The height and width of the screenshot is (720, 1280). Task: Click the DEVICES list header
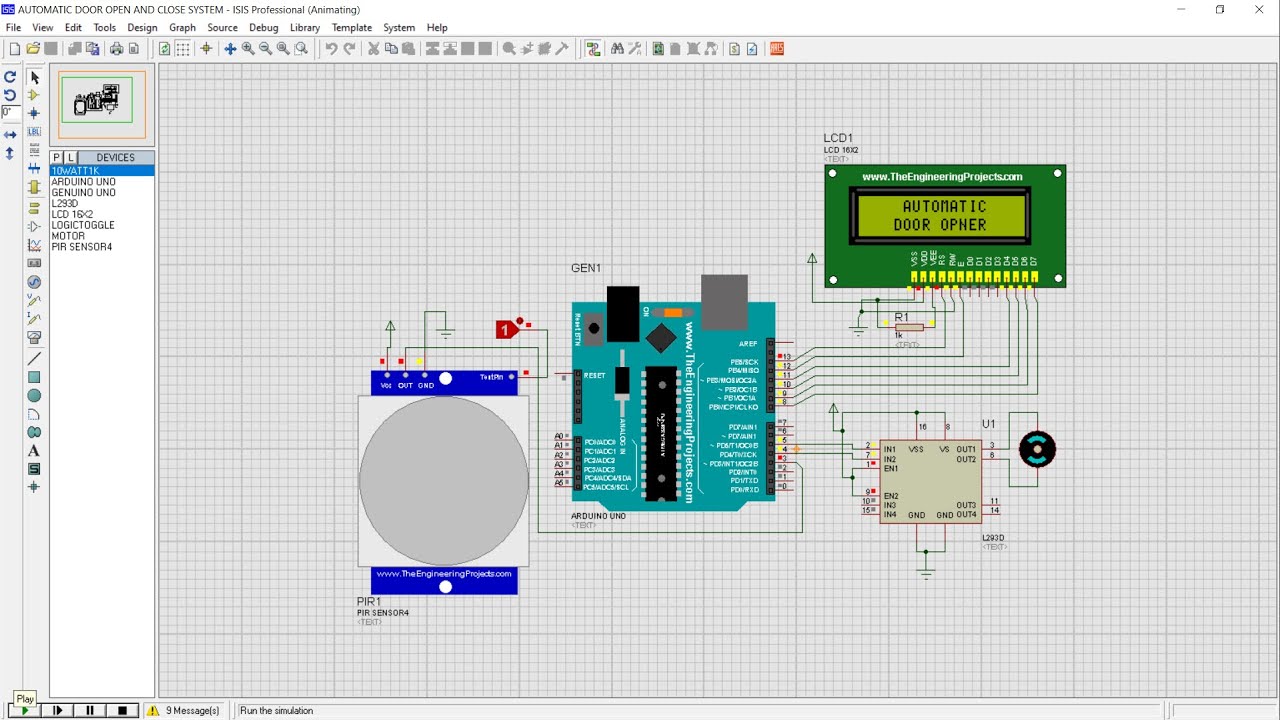tap(115, 158)
